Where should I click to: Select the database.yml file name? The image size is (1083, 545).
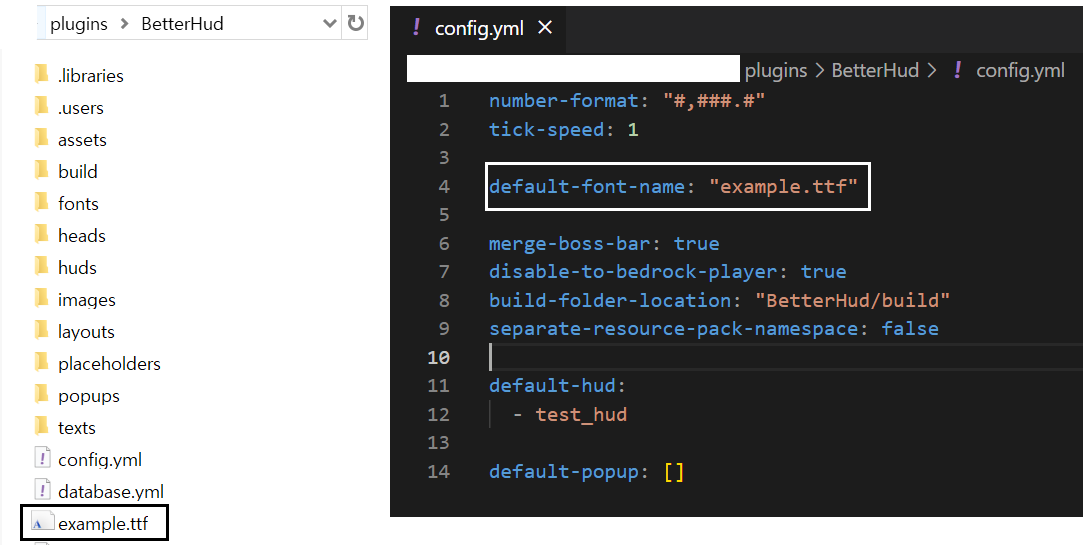click(111, 492)
